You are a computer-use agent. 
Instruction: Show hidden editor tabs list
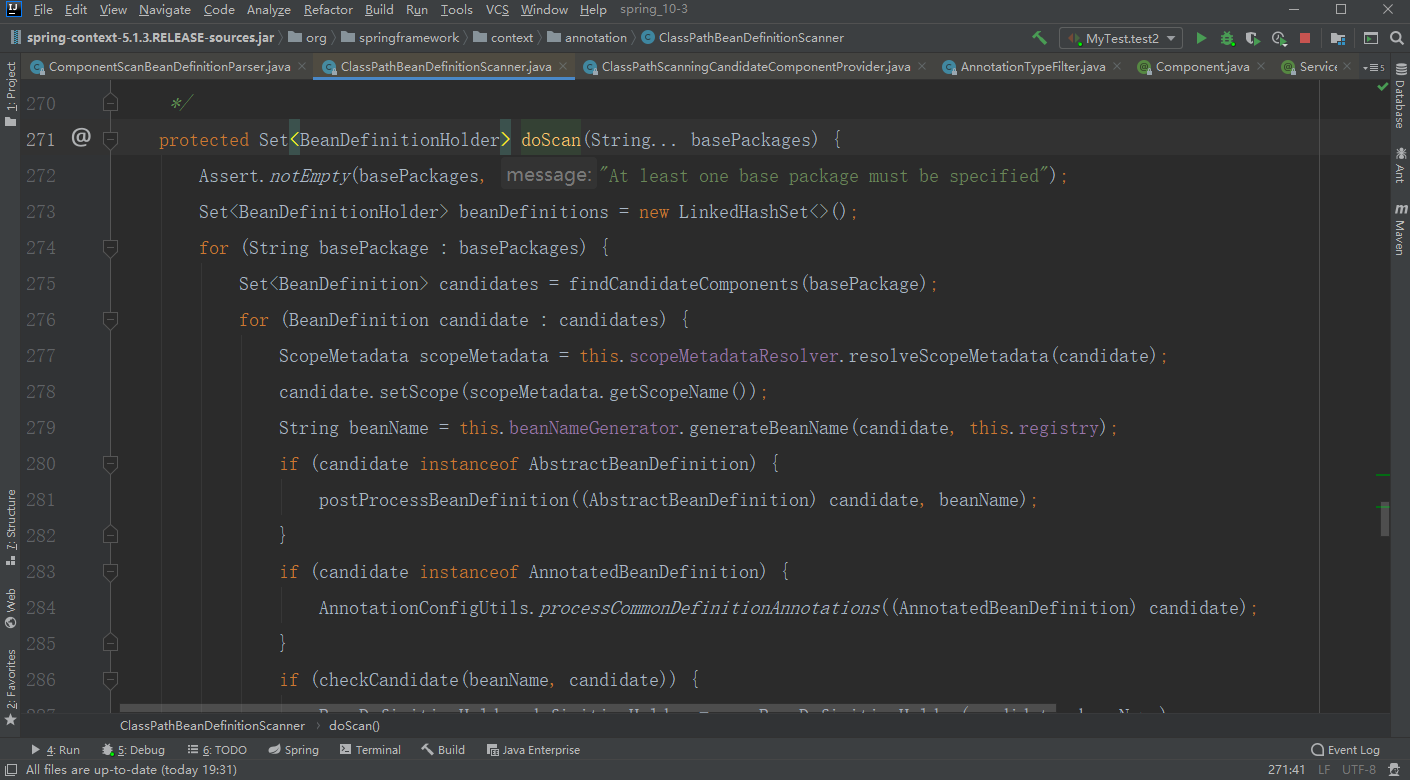[x=1375, y=67]
